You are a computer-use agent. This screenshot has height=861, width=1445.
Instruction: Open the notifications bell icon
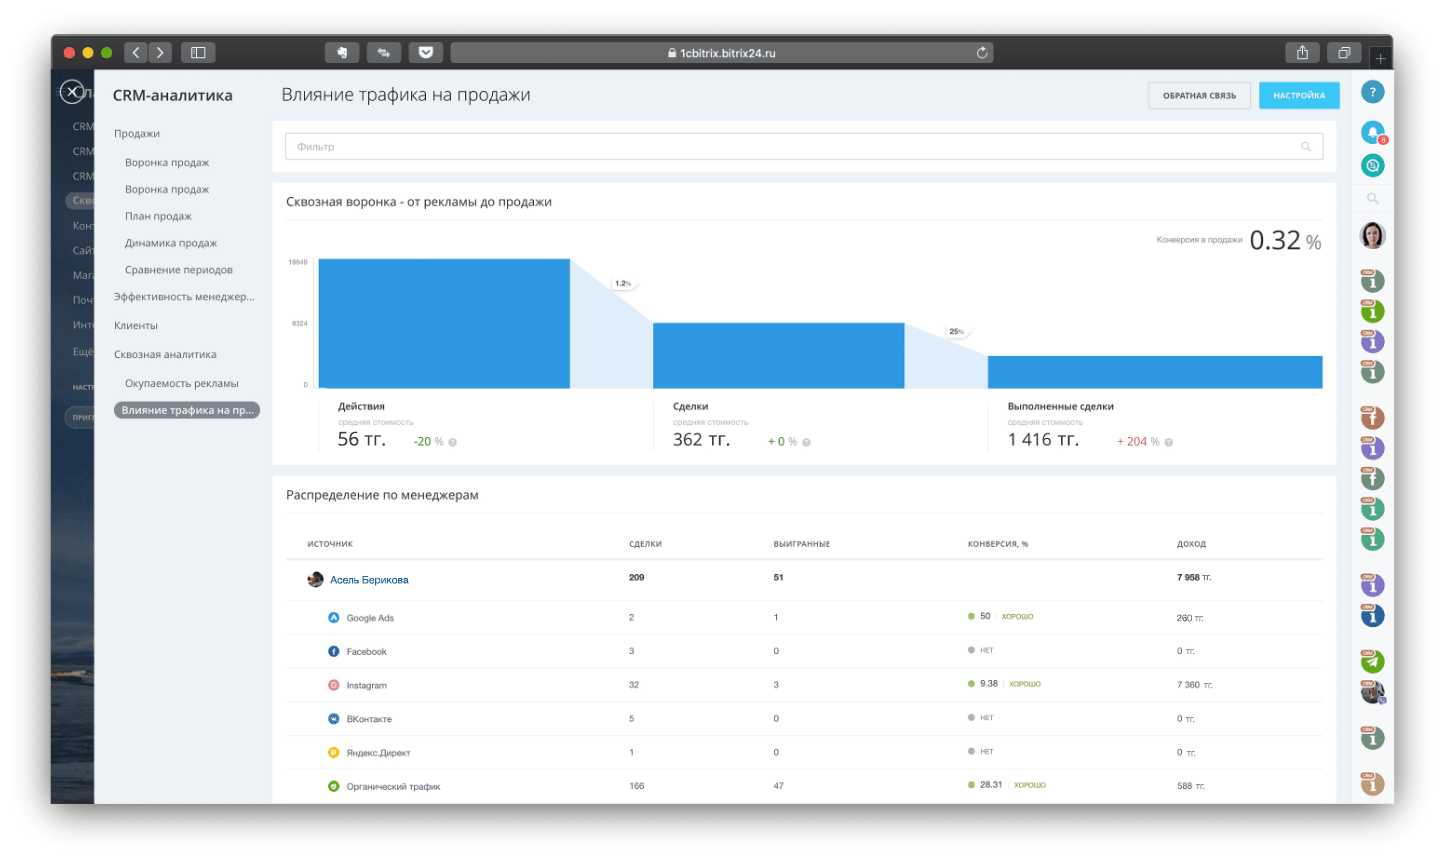tap(1372, 131)
